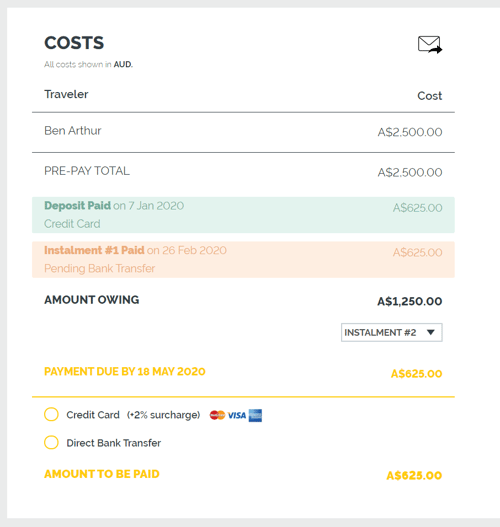Select Direct Bank Transfer radio button
The height and width of the screenshot is (527, 500).
[51, 442]
